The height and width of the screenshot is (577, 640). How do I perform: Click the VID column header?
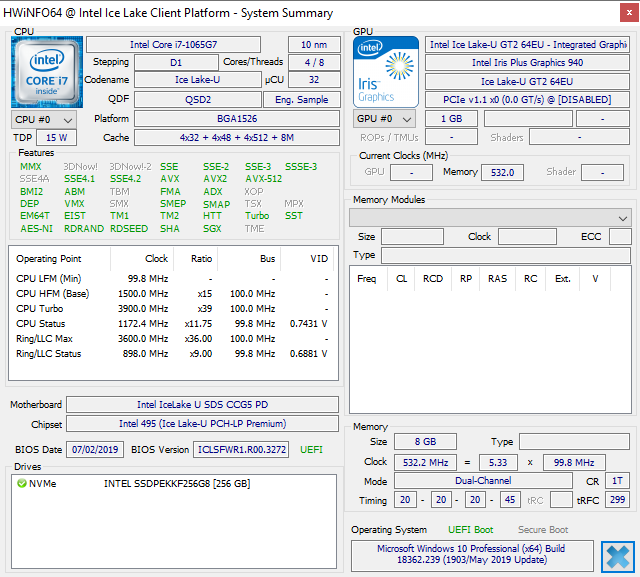click(319, 259)
